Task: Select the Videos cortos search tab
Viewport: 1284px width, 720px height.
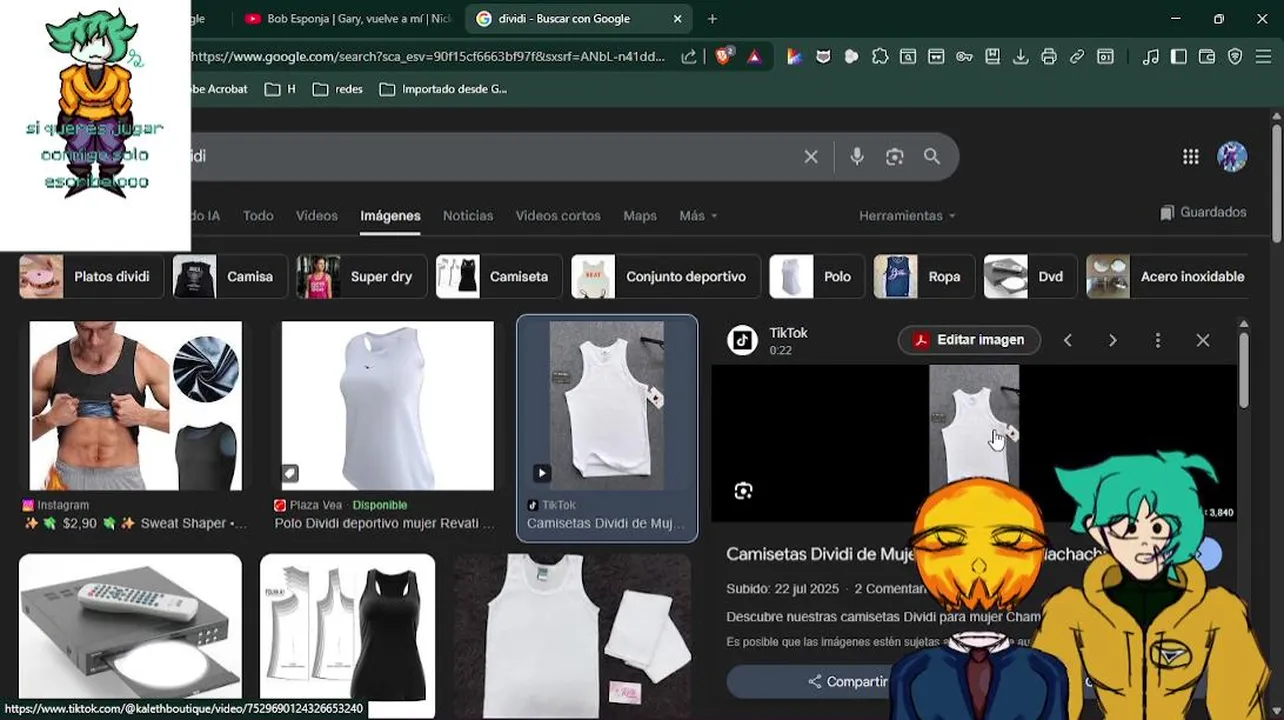Action: click(x=558, y=216)
